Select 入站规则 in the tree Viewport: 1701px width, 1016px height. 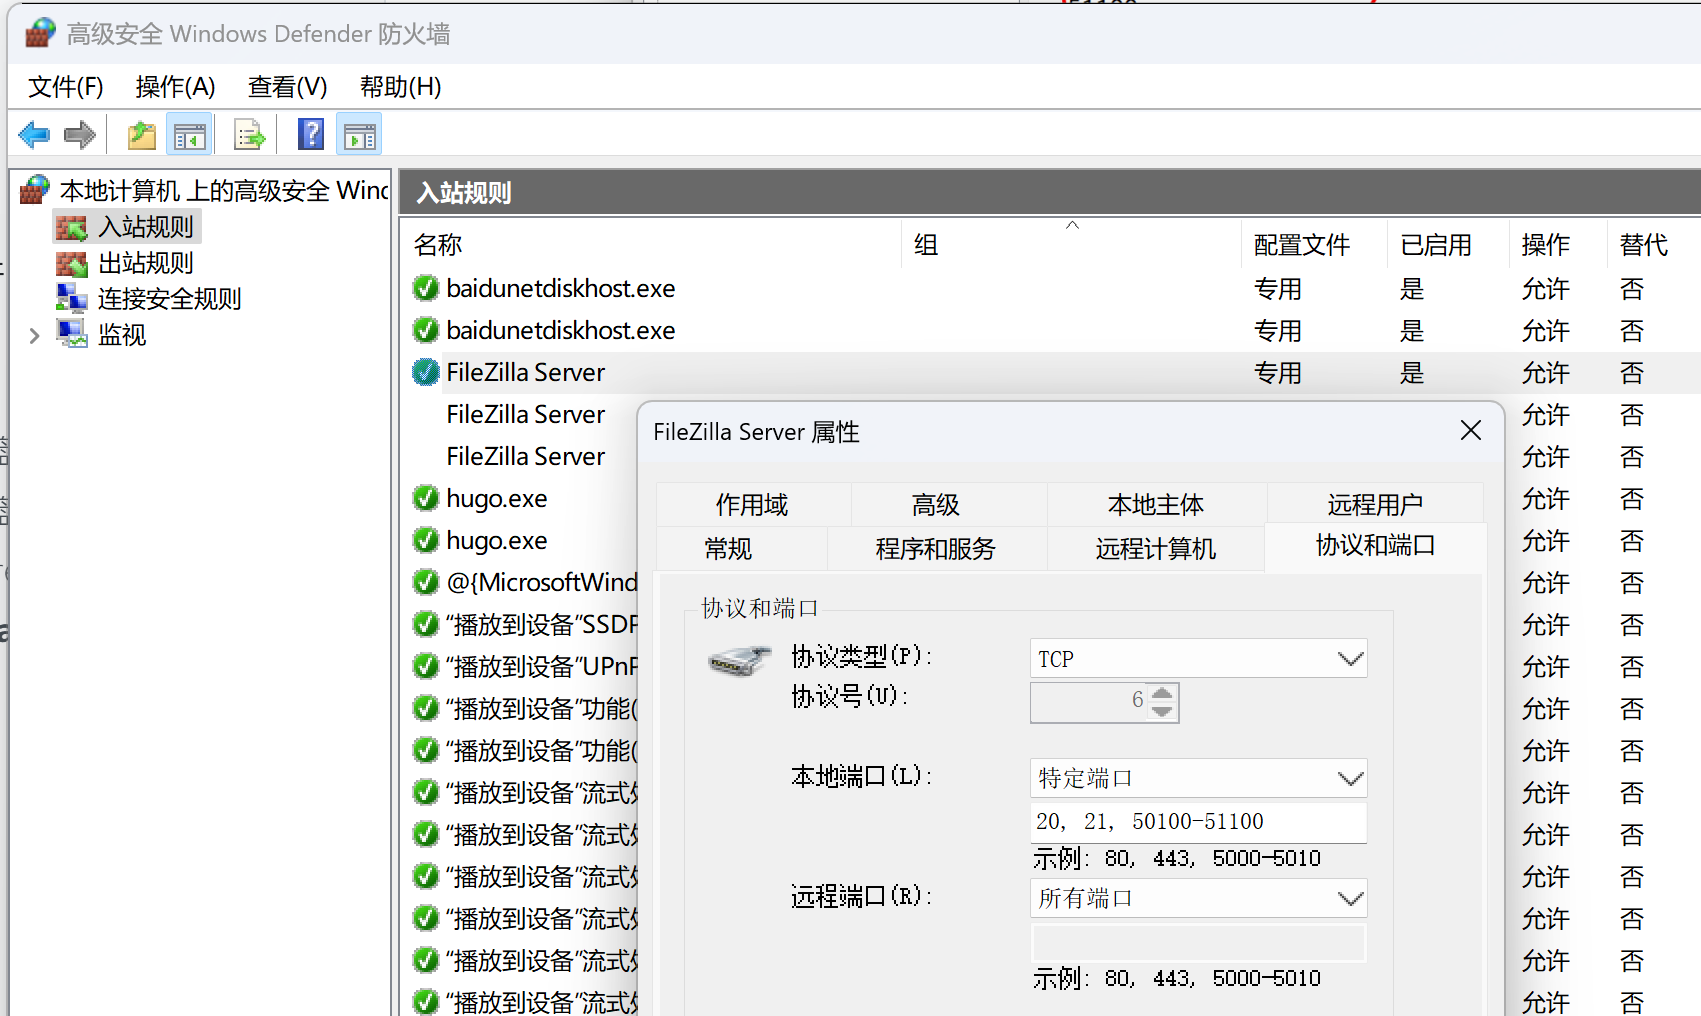(146, 227)
